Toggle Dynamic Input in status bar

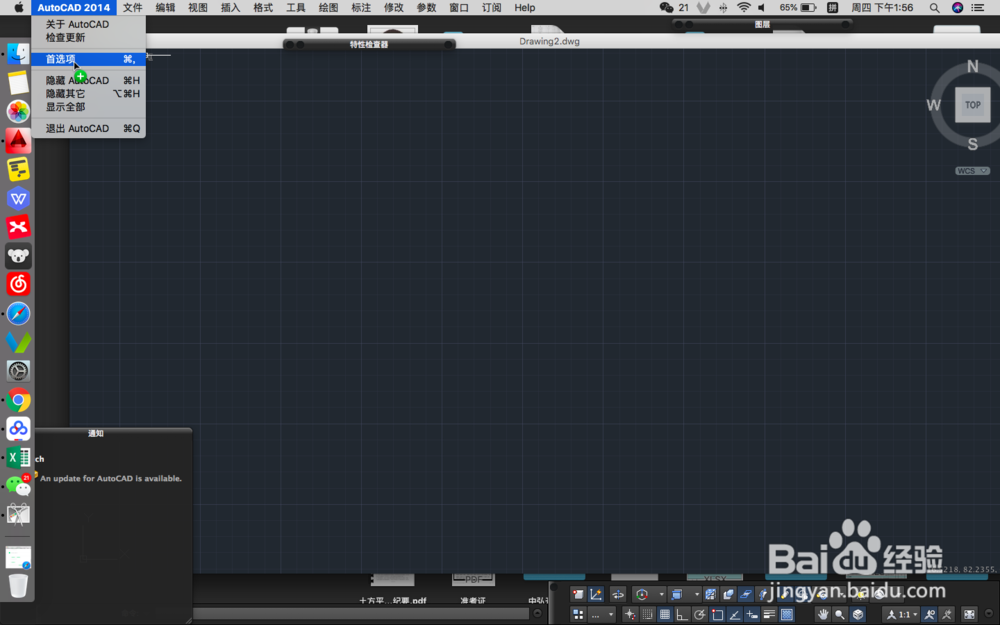click(752, 615)
